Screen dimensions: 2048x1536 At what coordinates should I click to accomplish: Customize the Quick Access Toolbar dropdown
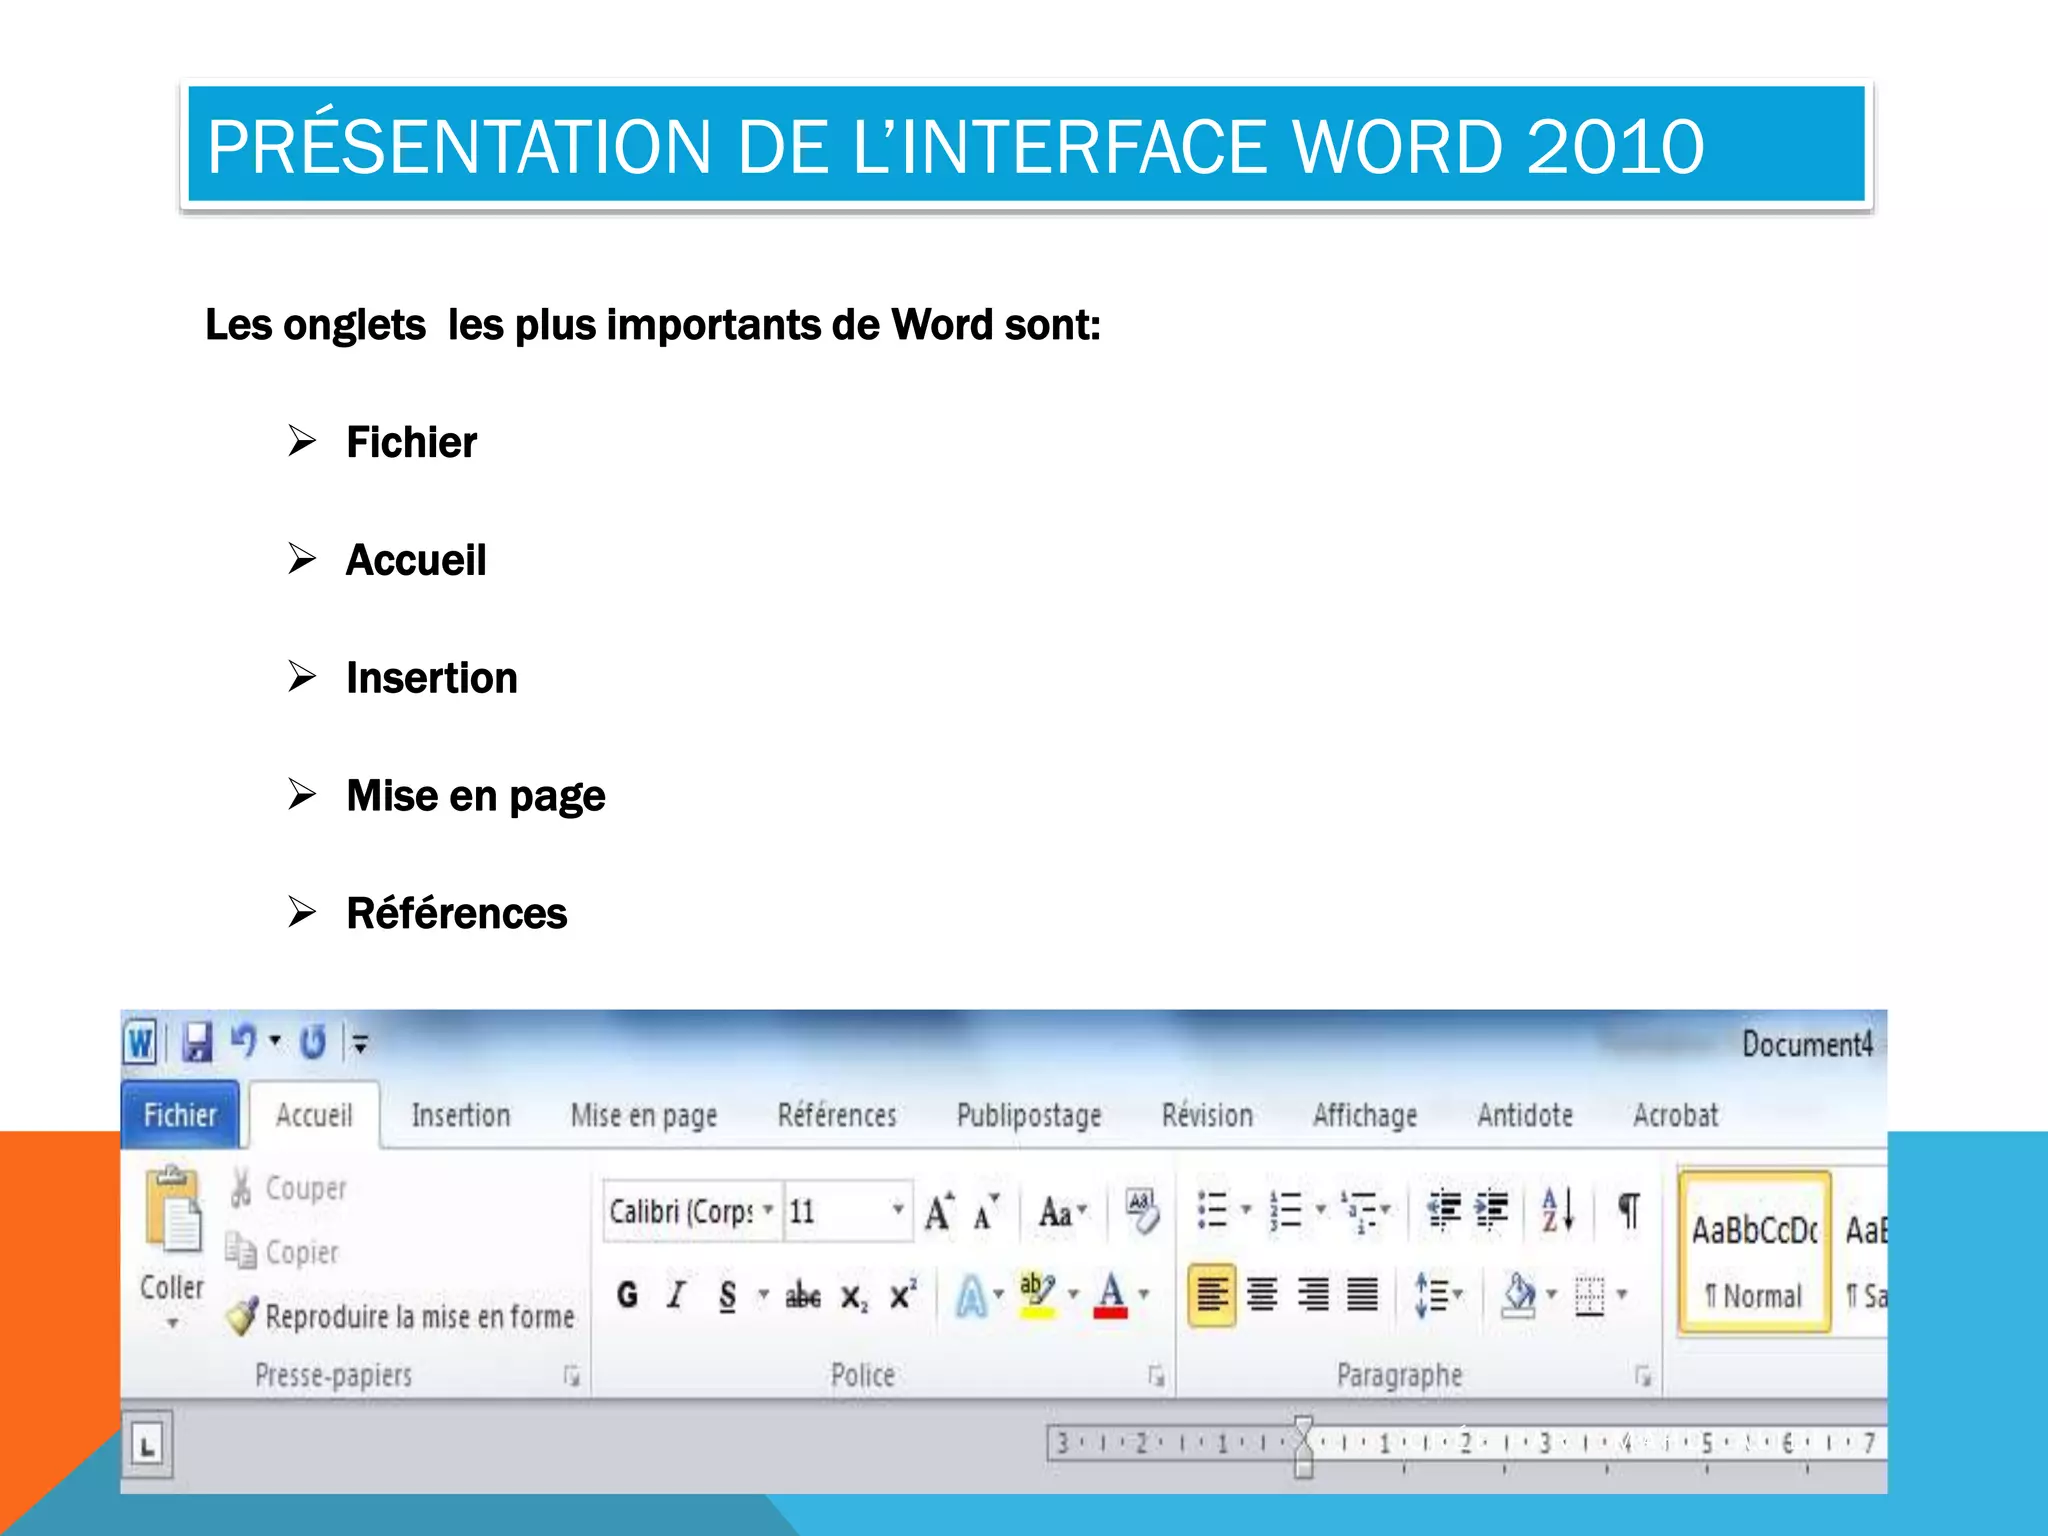360,1044
